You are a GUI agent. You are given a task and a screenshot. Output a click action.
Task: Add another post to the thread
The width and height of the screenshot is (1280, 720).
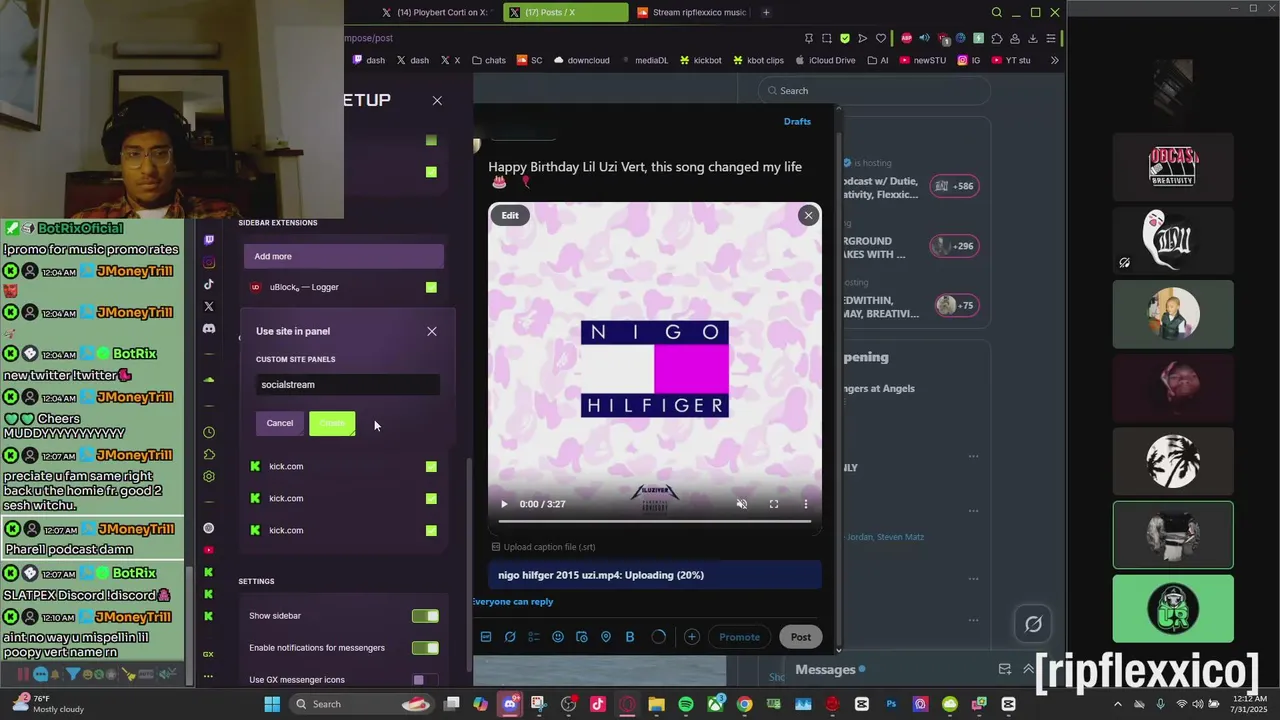tap(691, 637)
